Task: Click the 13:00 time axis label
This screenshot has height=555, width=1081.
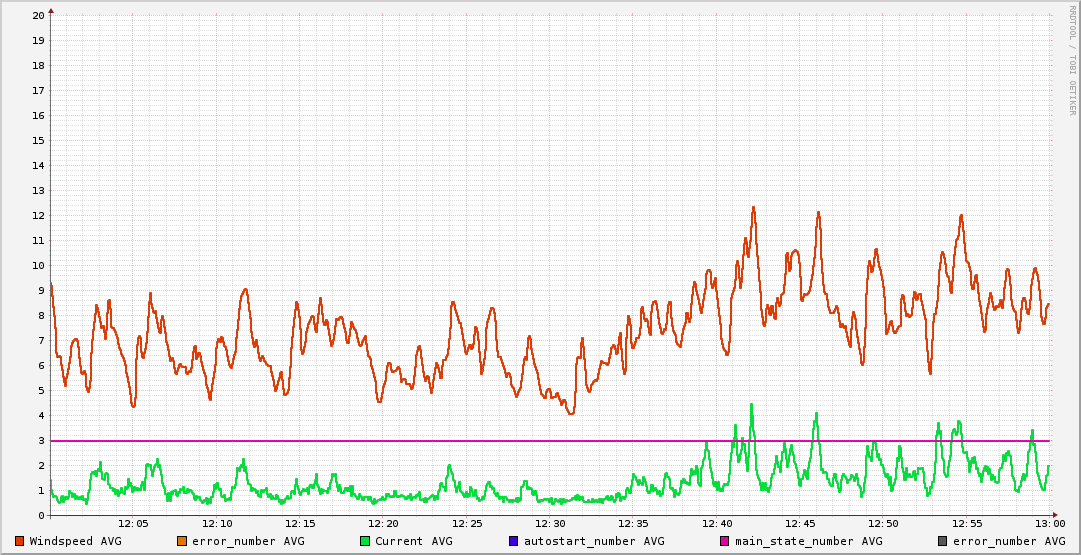Action: click(x=1049, y=524)
